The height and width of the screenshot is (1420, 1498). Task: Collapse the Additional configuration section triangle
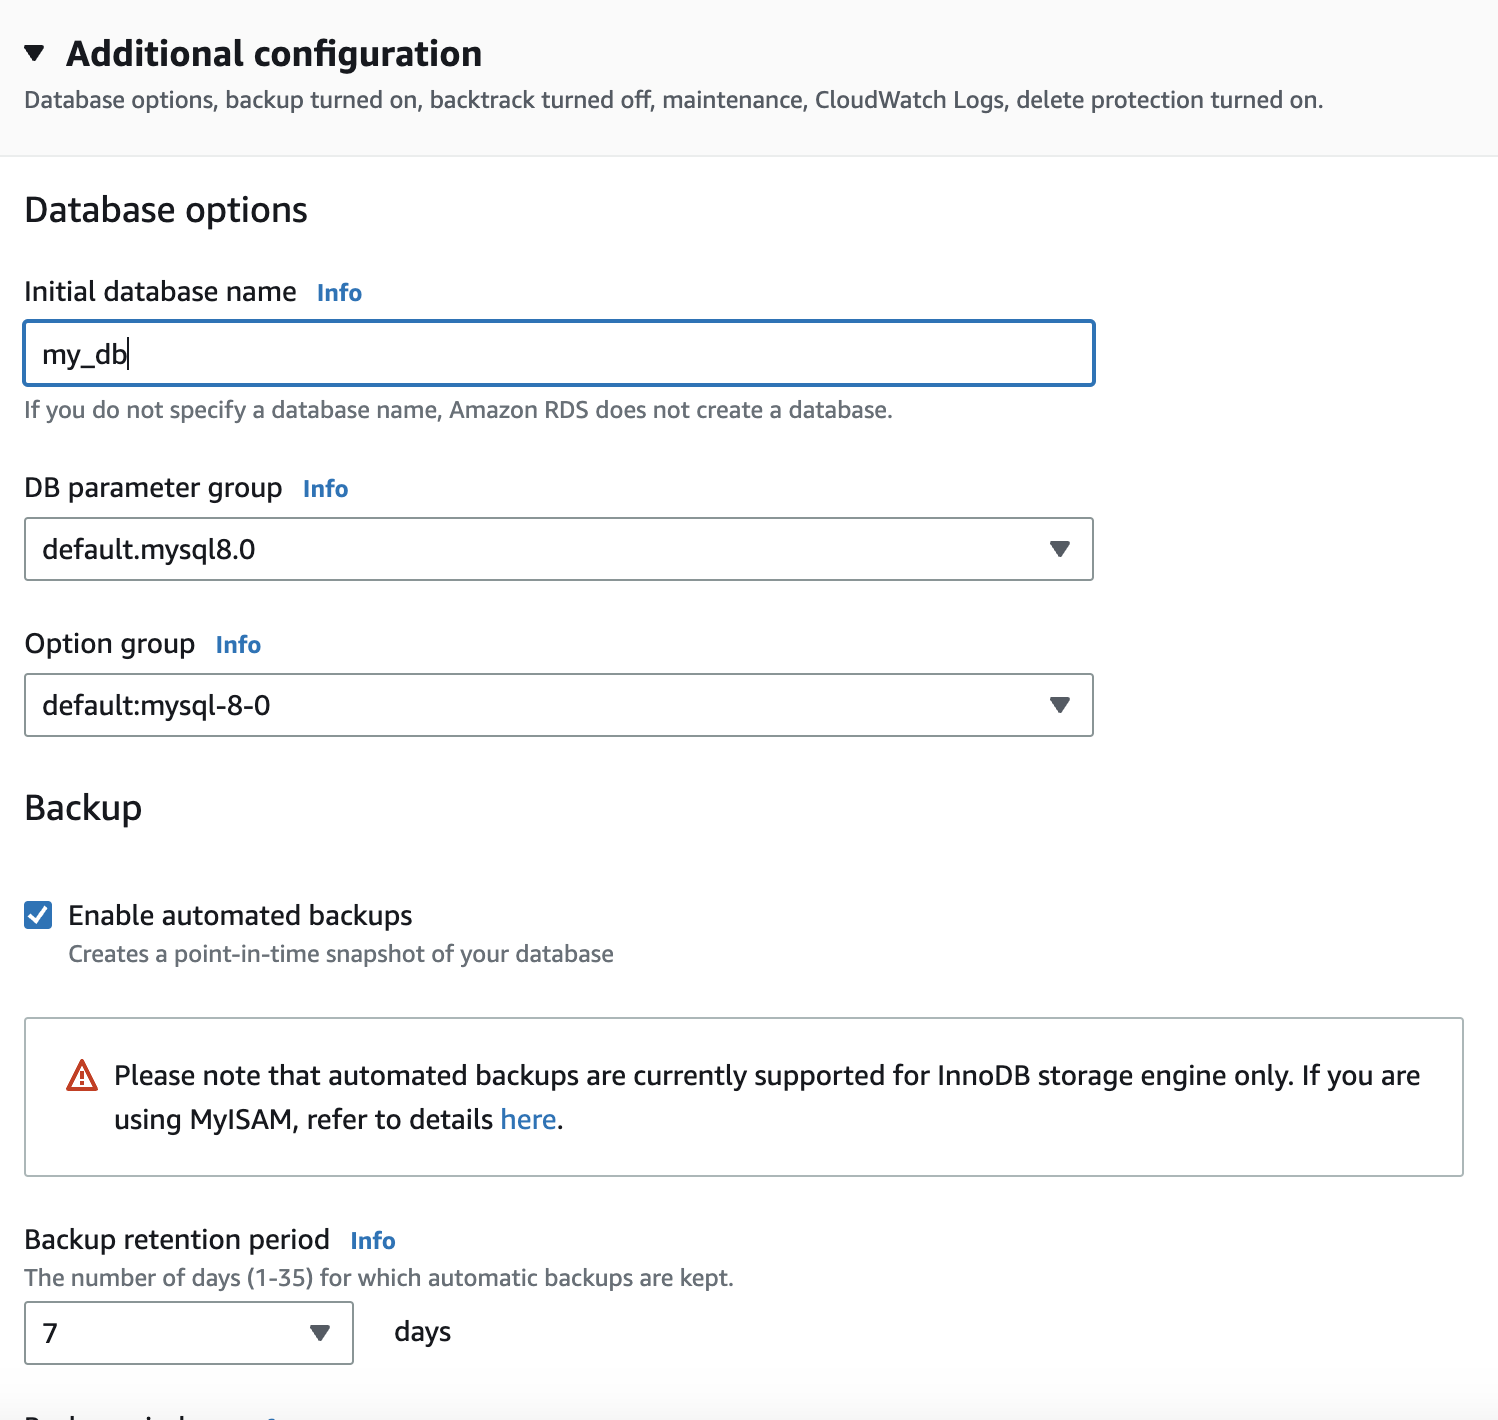35,53
